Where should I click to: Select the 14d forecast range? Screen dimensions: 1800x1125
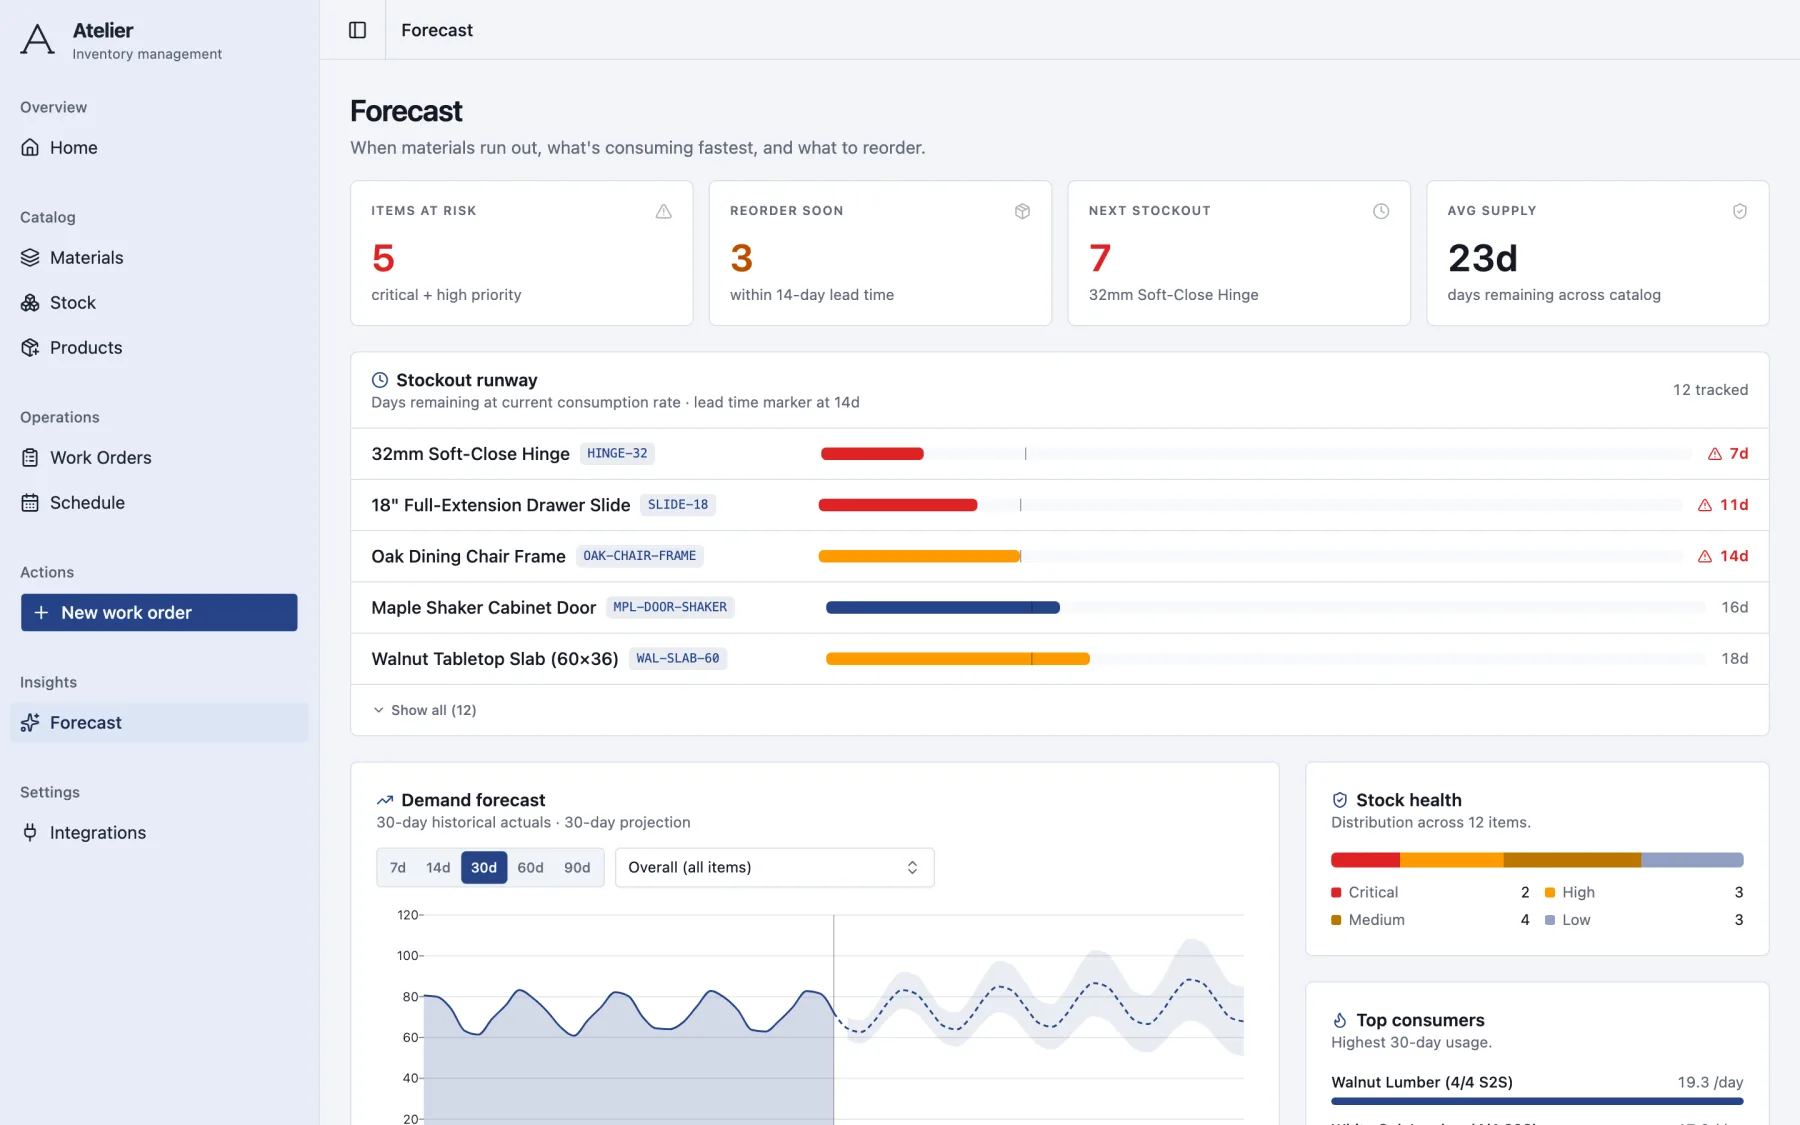tap(438, 867)
